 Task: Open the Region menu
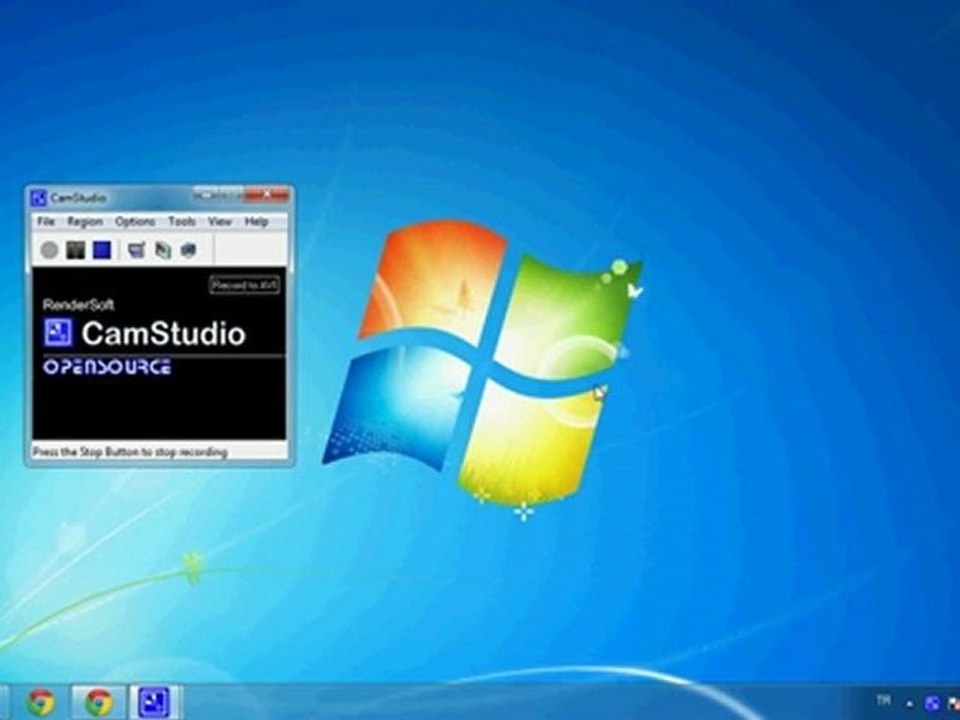(85, 221)
